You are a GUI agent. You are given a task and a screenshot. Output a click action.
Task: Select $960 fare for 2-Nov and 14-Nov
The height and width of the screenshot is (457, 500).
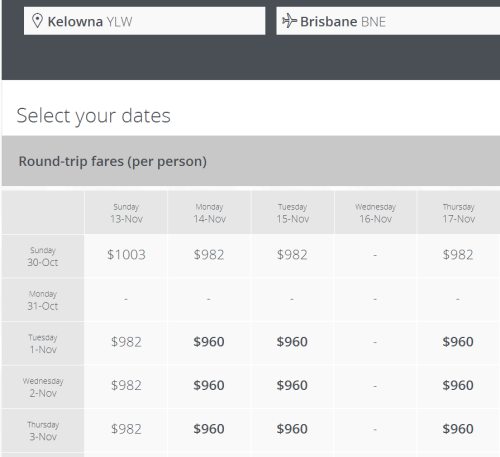[209, 386]
